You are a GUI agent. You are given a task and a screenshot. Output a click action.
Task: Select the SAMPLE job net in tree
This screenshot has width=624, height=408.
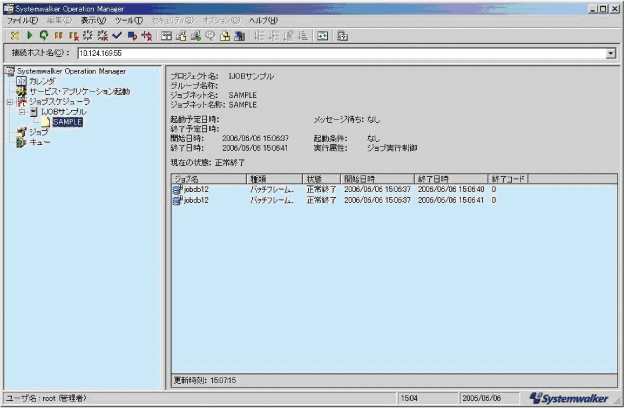[x=68, y=122]
